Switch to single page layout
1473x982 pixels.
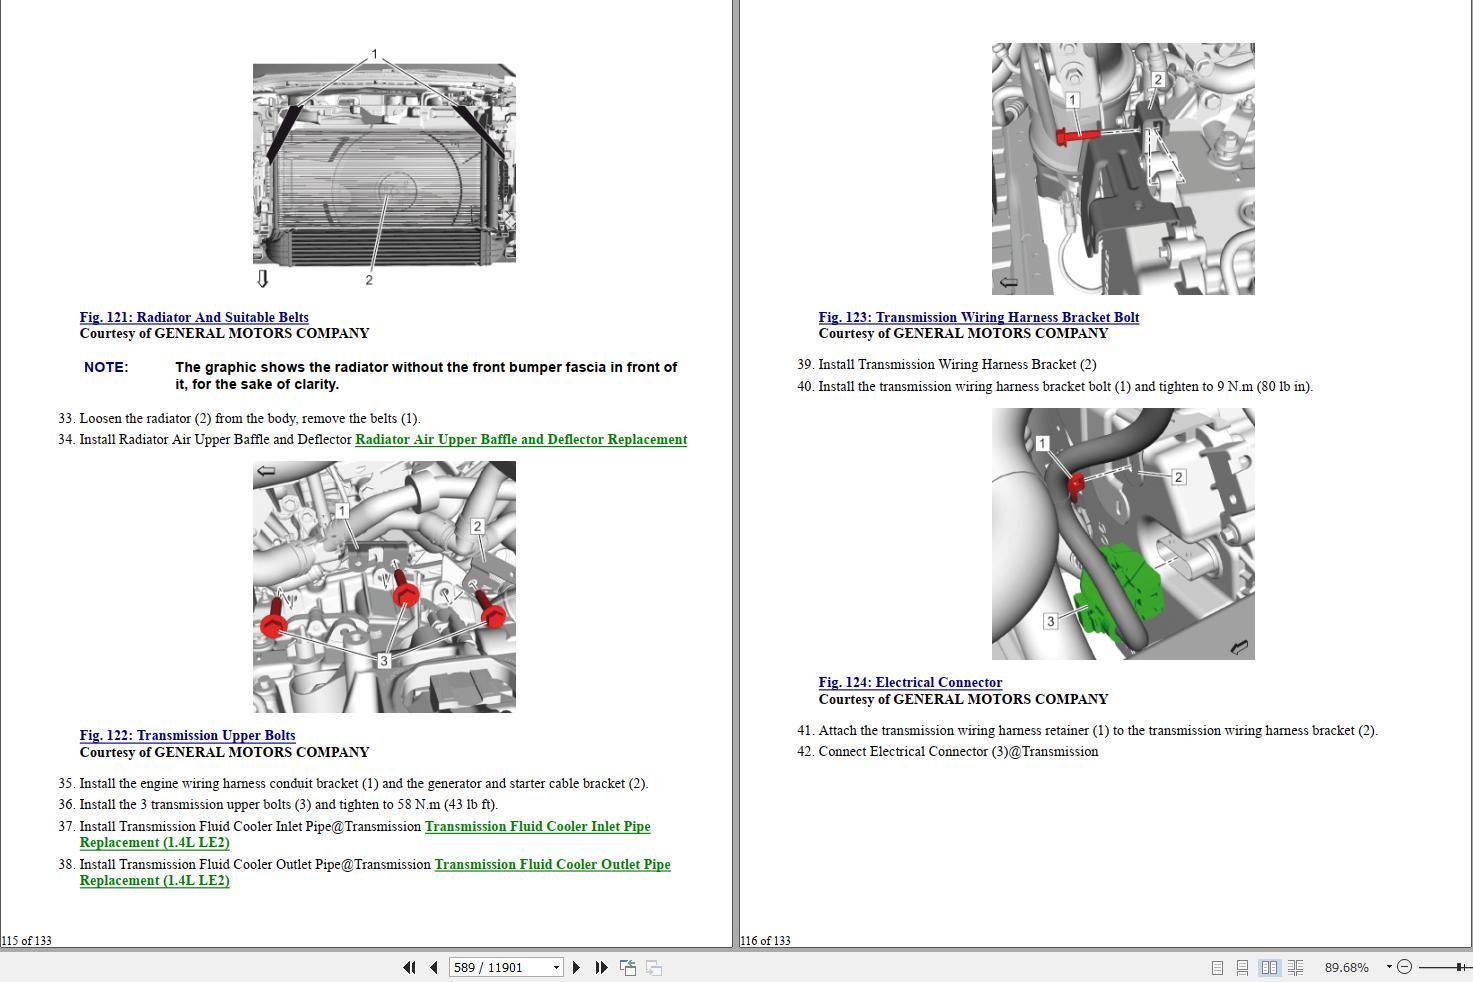pos(1218,967)
